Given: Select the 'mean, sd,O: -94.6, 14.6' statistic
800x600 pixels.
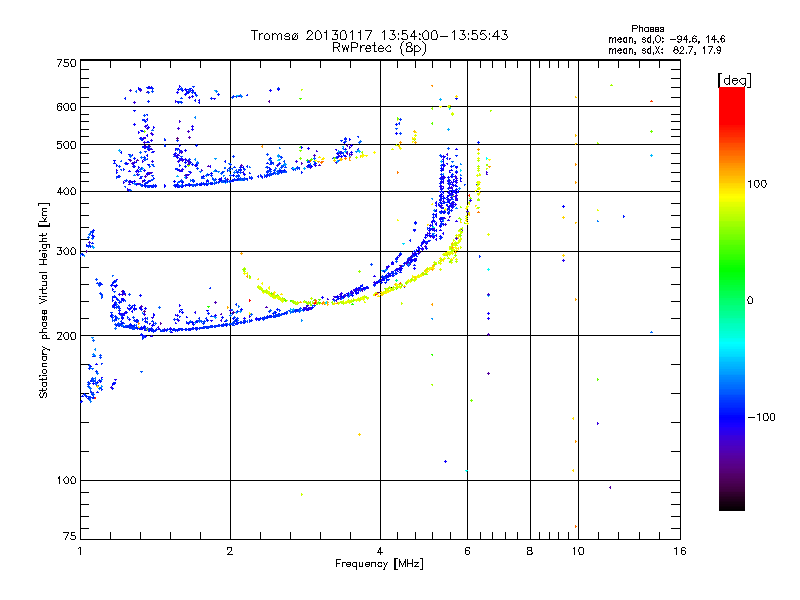Looking at the screenshot, I should click(666, 39).
